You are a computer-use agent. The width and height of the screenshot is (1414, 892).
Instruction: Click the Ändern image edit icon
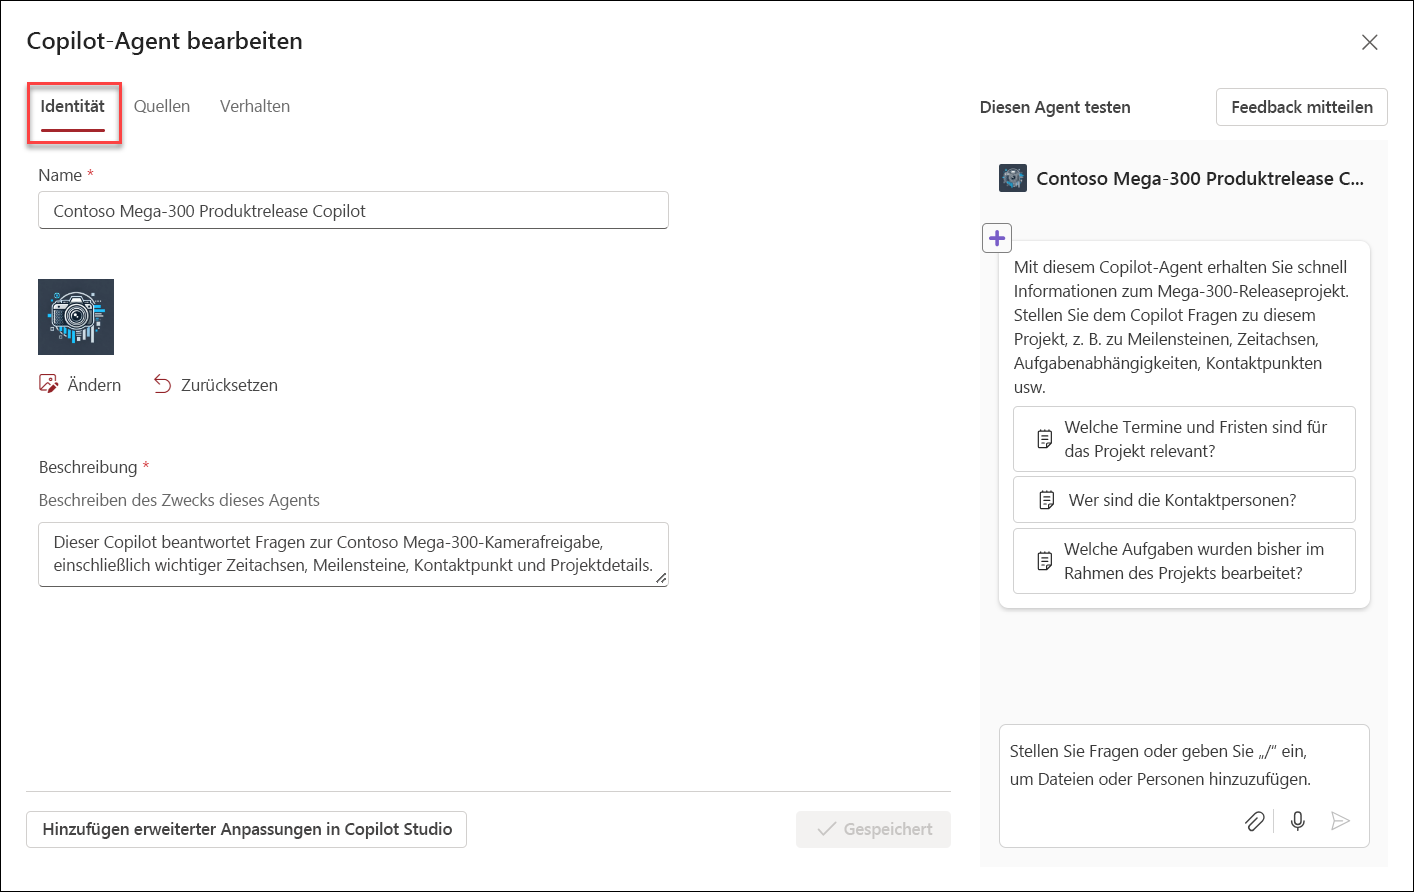(x=48, y=384)
